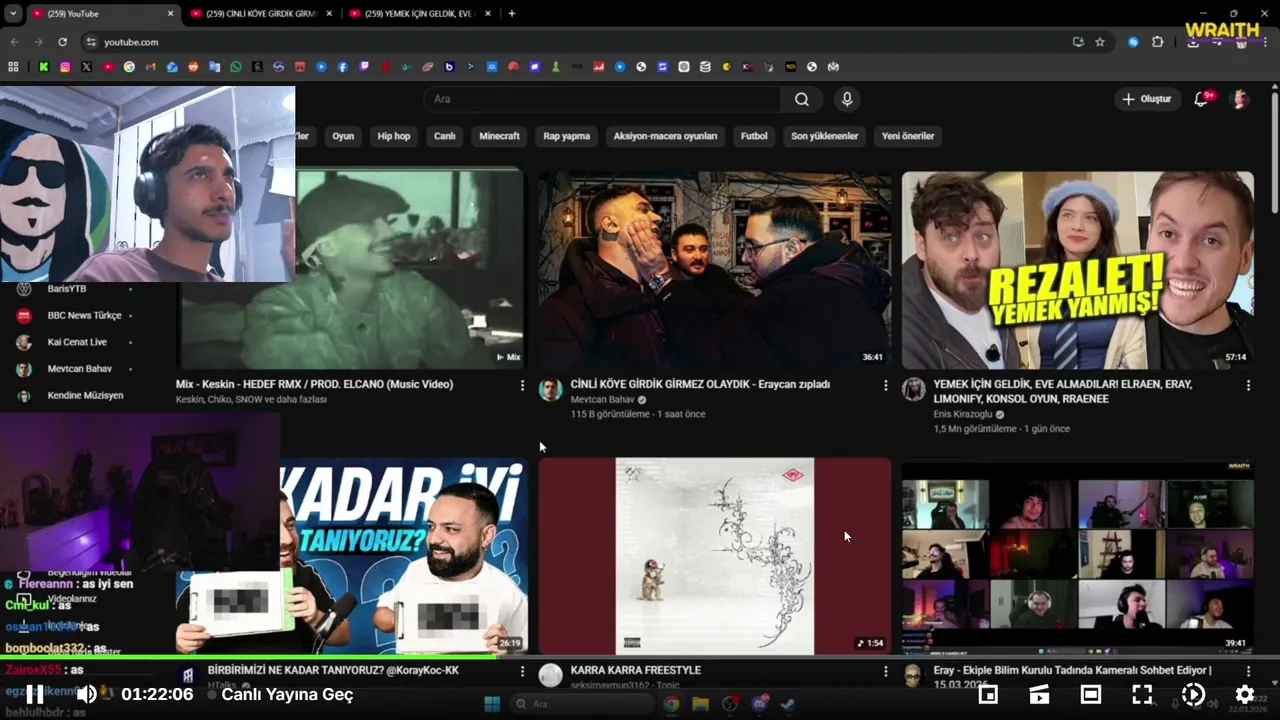Screen dimensions: 1280x720
Task: Open the REZALET YEMEK YANMIŞ thumbnail
Action: click(1078, 270)
